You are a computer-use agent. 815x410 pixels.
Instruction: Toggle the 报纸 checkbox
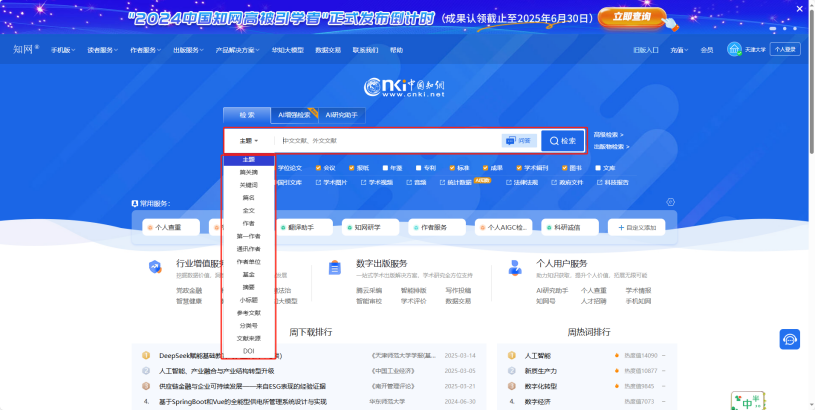click(351, 168)
